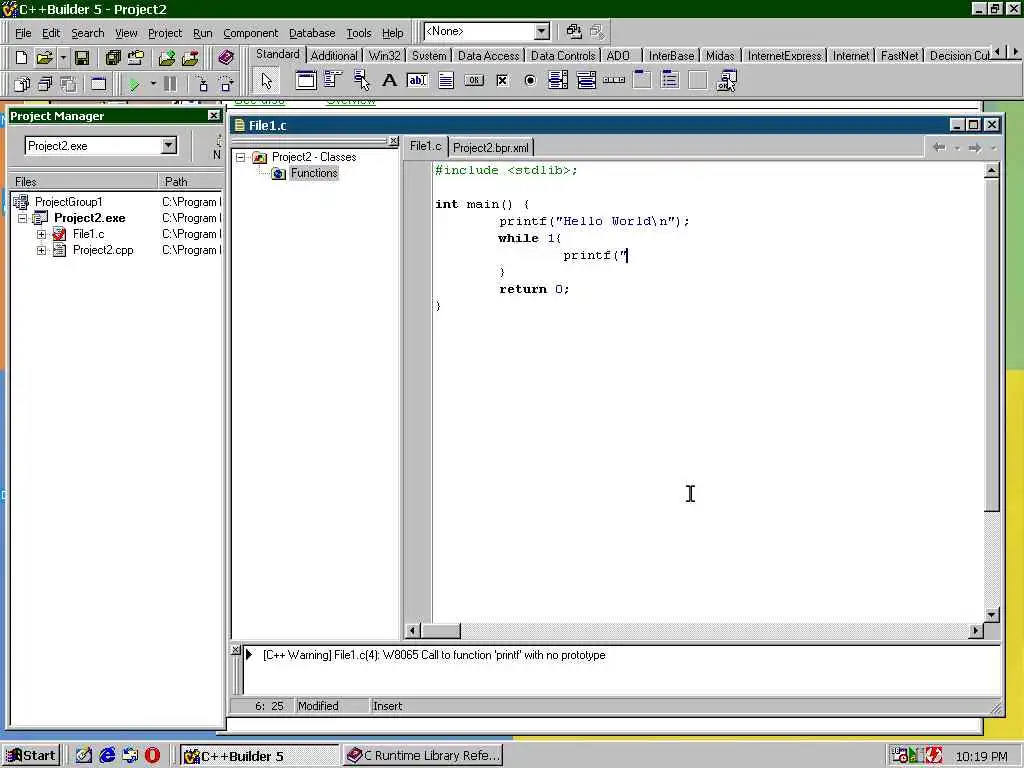Image resolution: width=1024 pixels, height=768 pixels.
Task: Open the dropdown arrow beside Run icon
Action: coord(153,84)
